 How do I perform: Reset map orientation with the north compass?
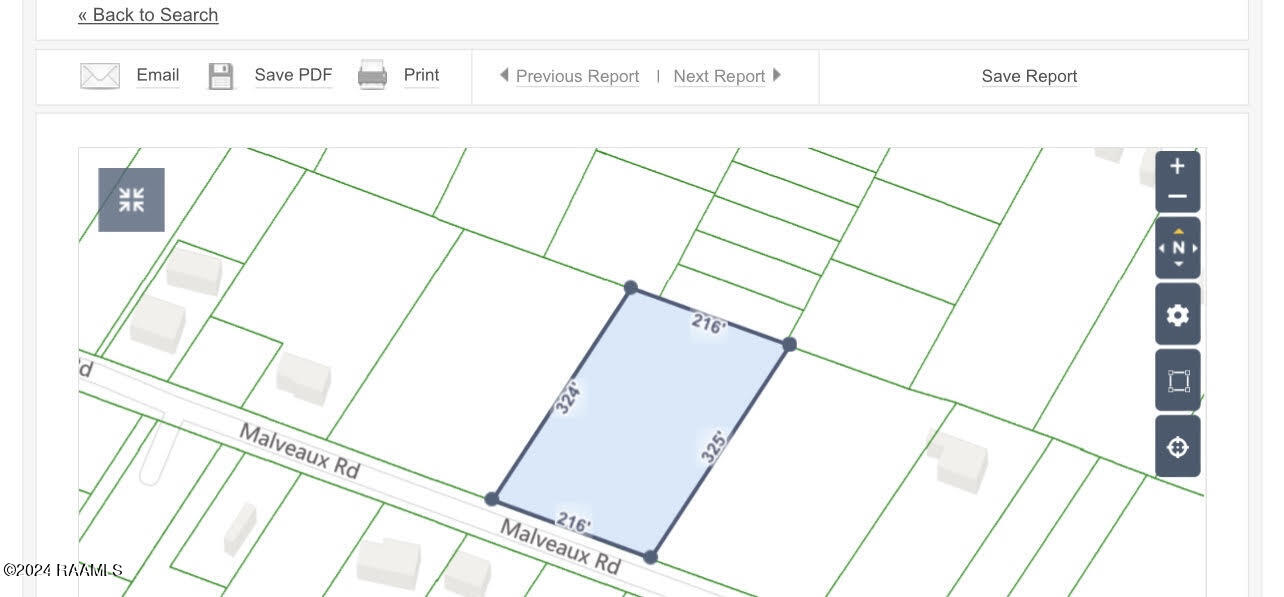click(1177, 248)
